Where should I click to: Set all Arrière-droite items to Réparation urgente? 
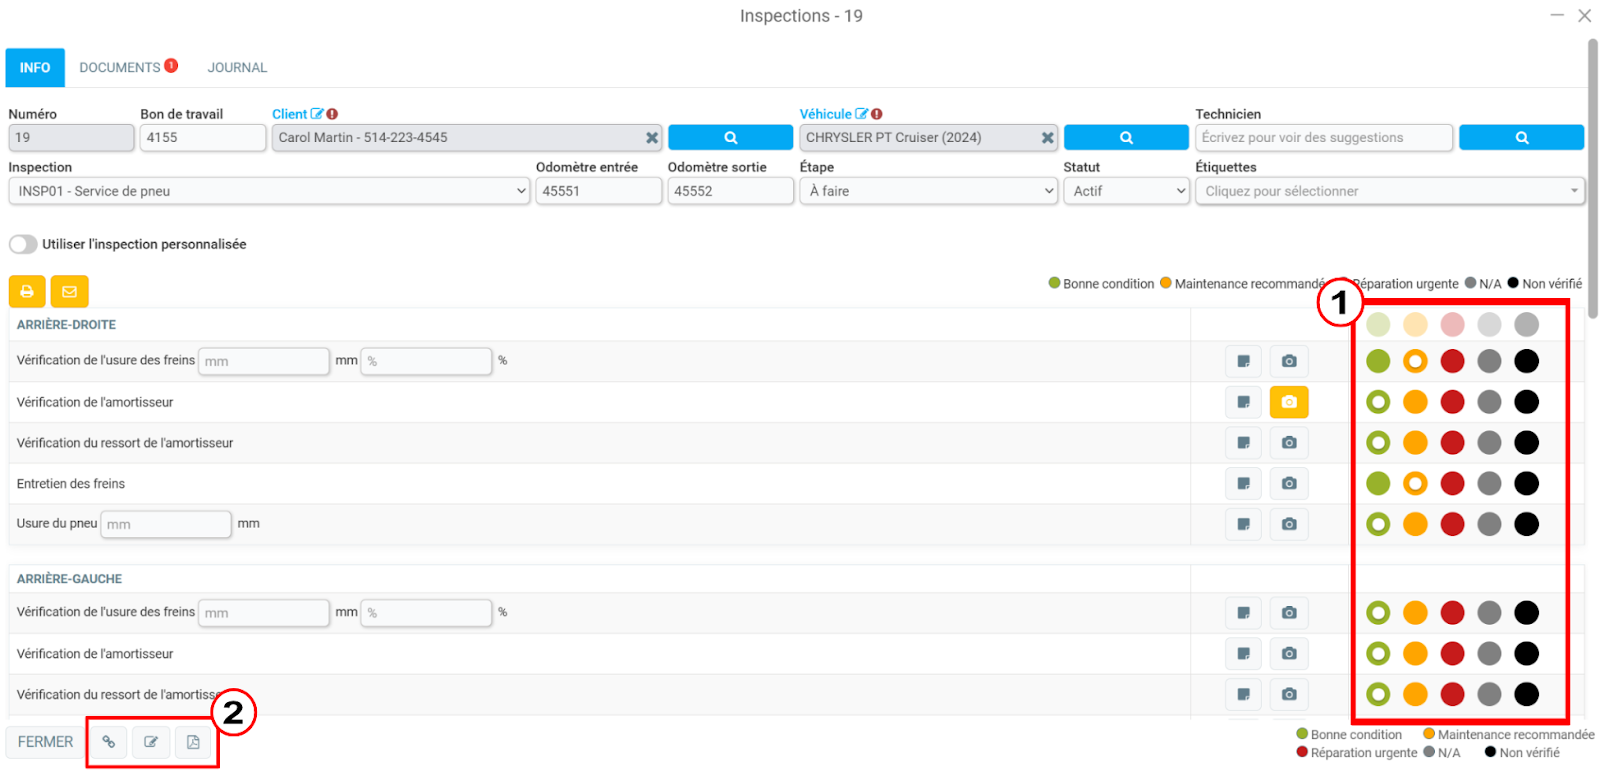tap(1452, 324)
